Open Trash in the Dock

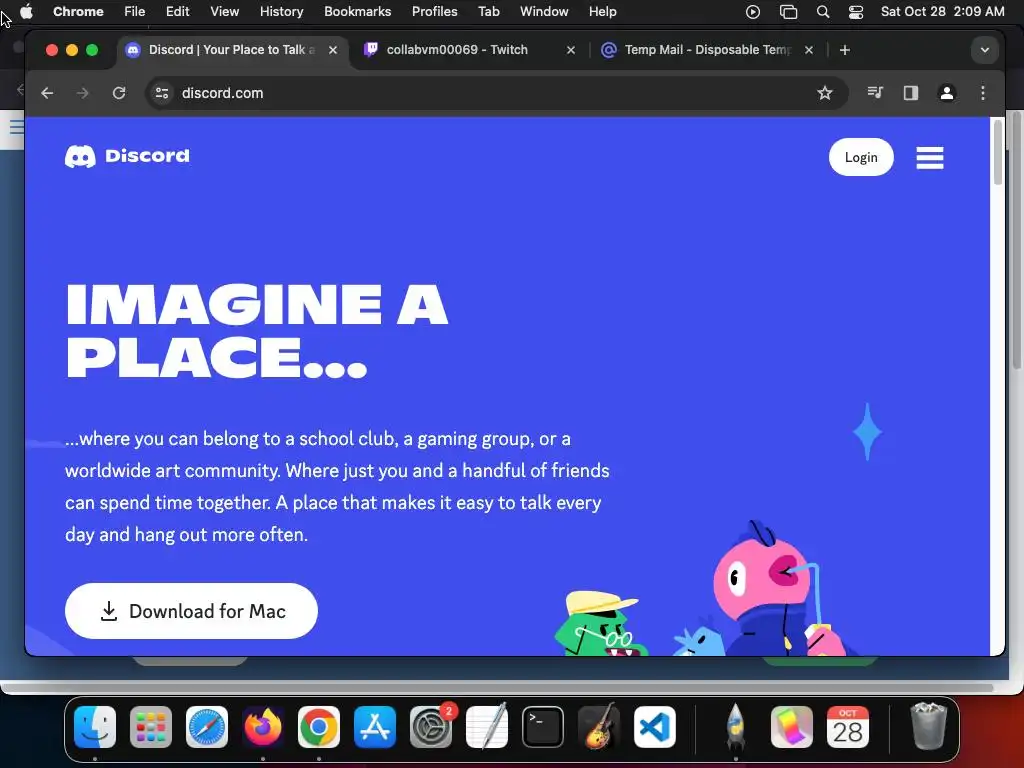point(928,727)
